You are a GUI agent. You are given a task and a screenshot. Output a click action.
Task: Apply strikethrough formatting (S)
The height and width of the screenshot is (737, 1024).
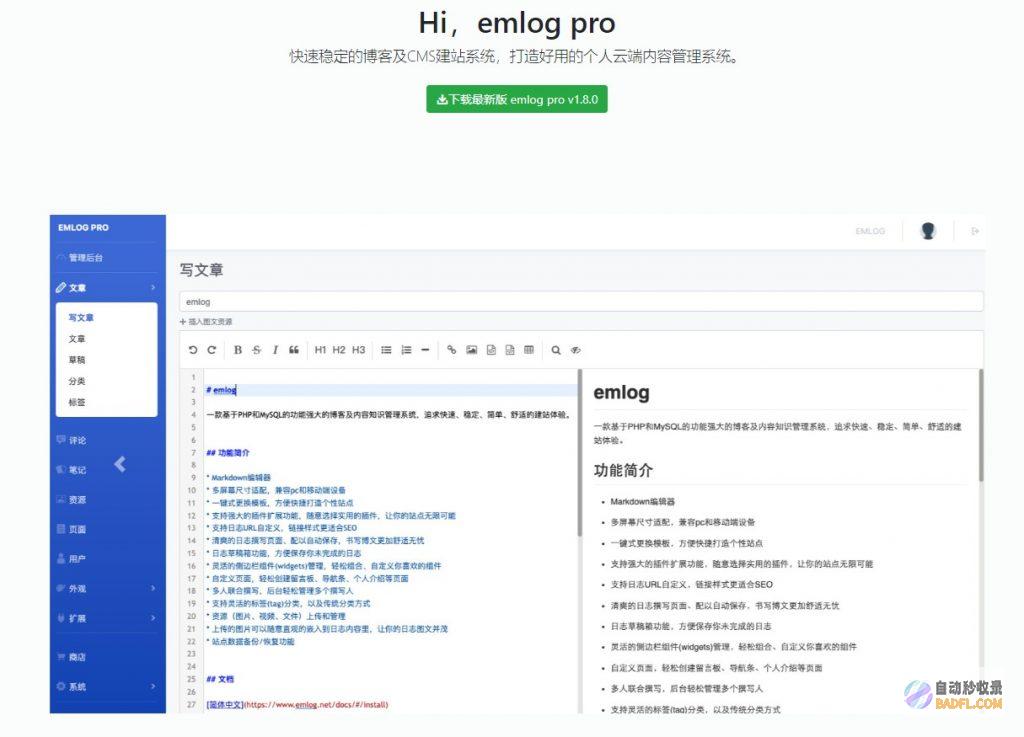click(x=257, y=350)
